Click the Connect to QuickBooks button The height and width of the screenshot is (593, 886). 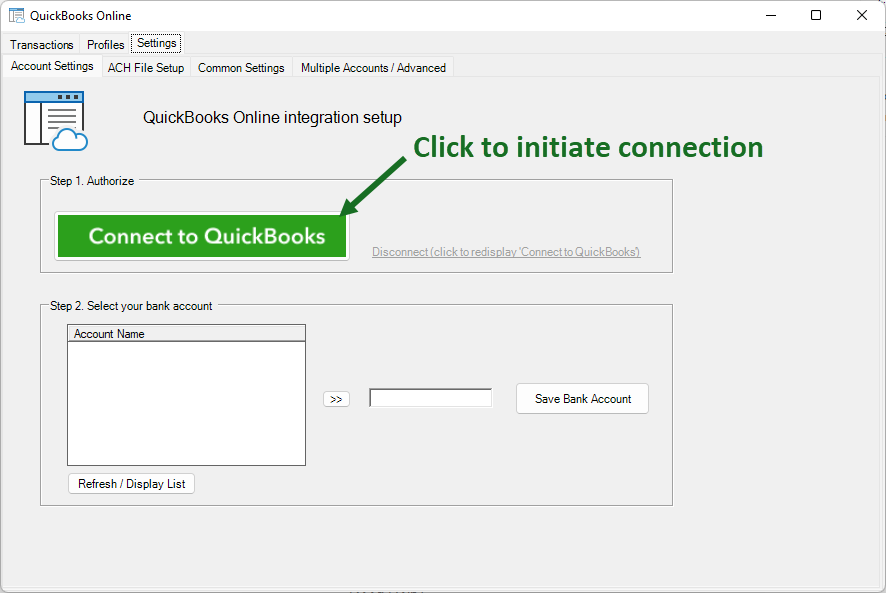click(202, 236)
